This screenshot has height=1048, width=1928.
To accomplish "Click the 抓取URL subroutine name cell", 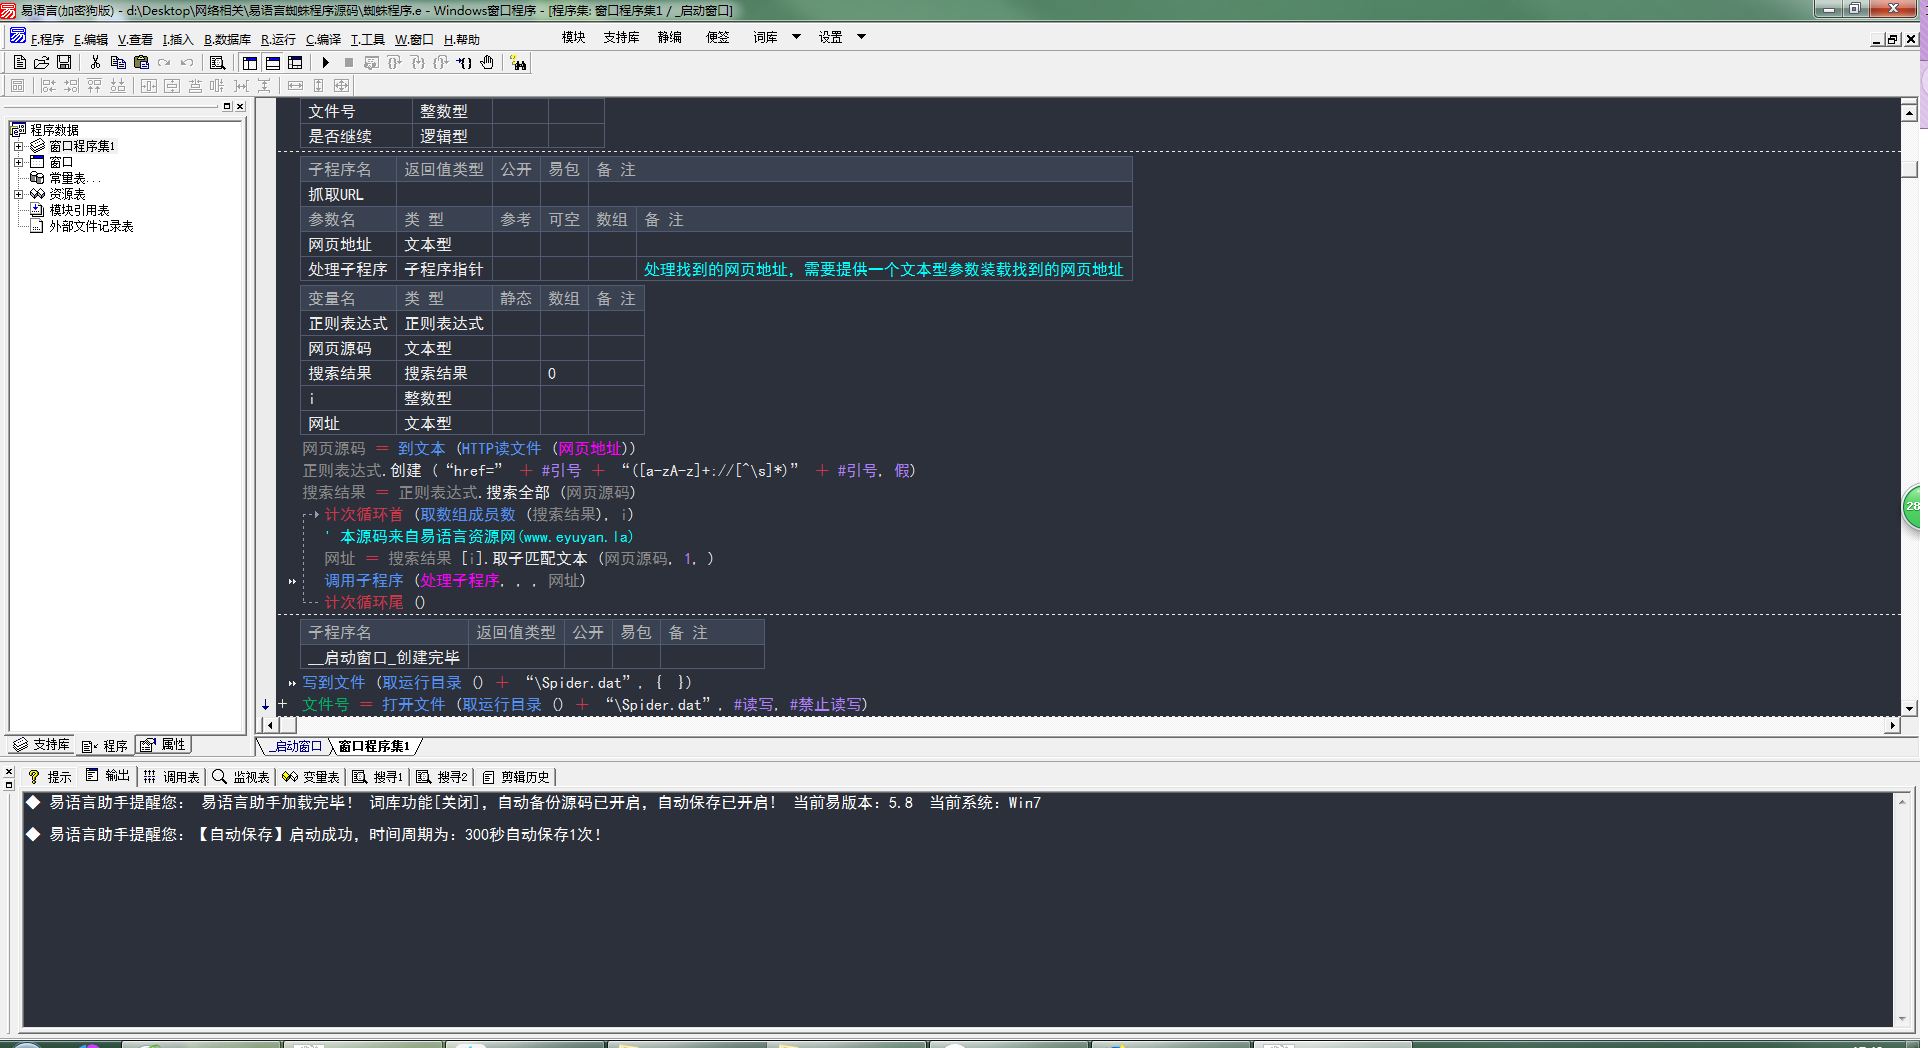I will (x=348, y=195).
